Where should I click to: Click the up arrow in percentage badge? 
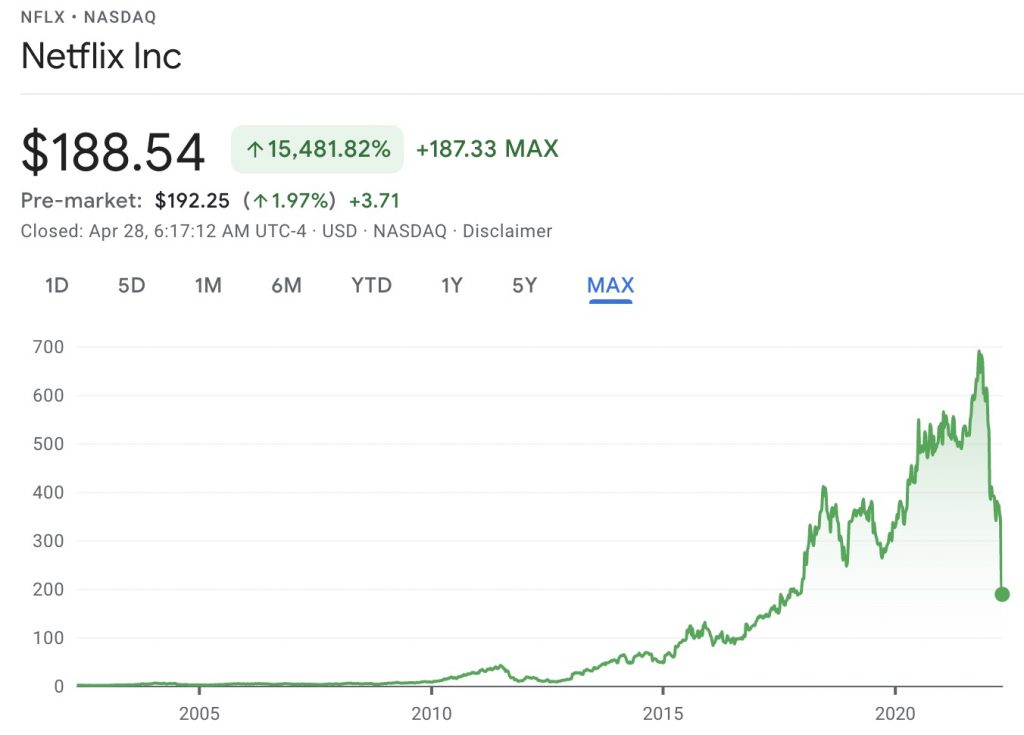click(x=254, y=150)
